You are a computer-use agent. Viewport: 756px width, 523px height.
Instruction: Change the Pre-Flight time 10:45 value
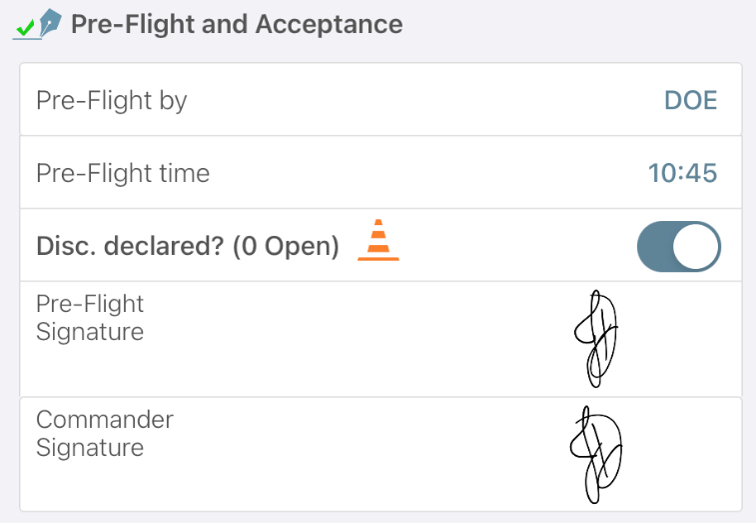682,173
